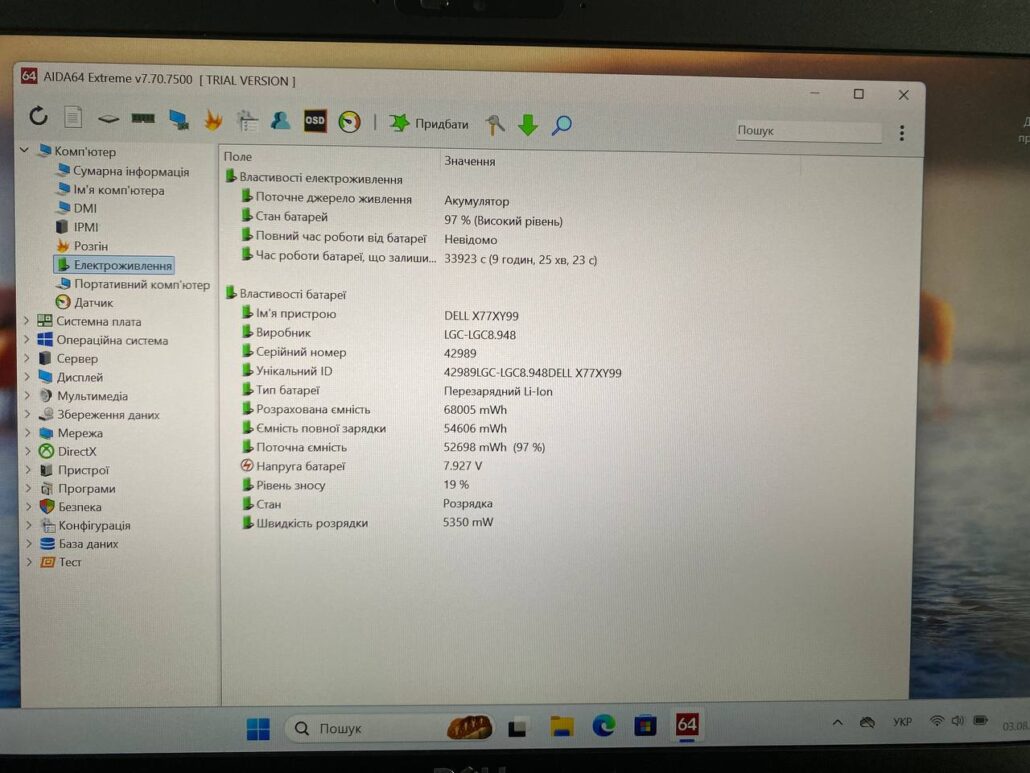Select the Напруга батареї row
The width and height of the screenshot is (1030, 773).
(300, 466)
